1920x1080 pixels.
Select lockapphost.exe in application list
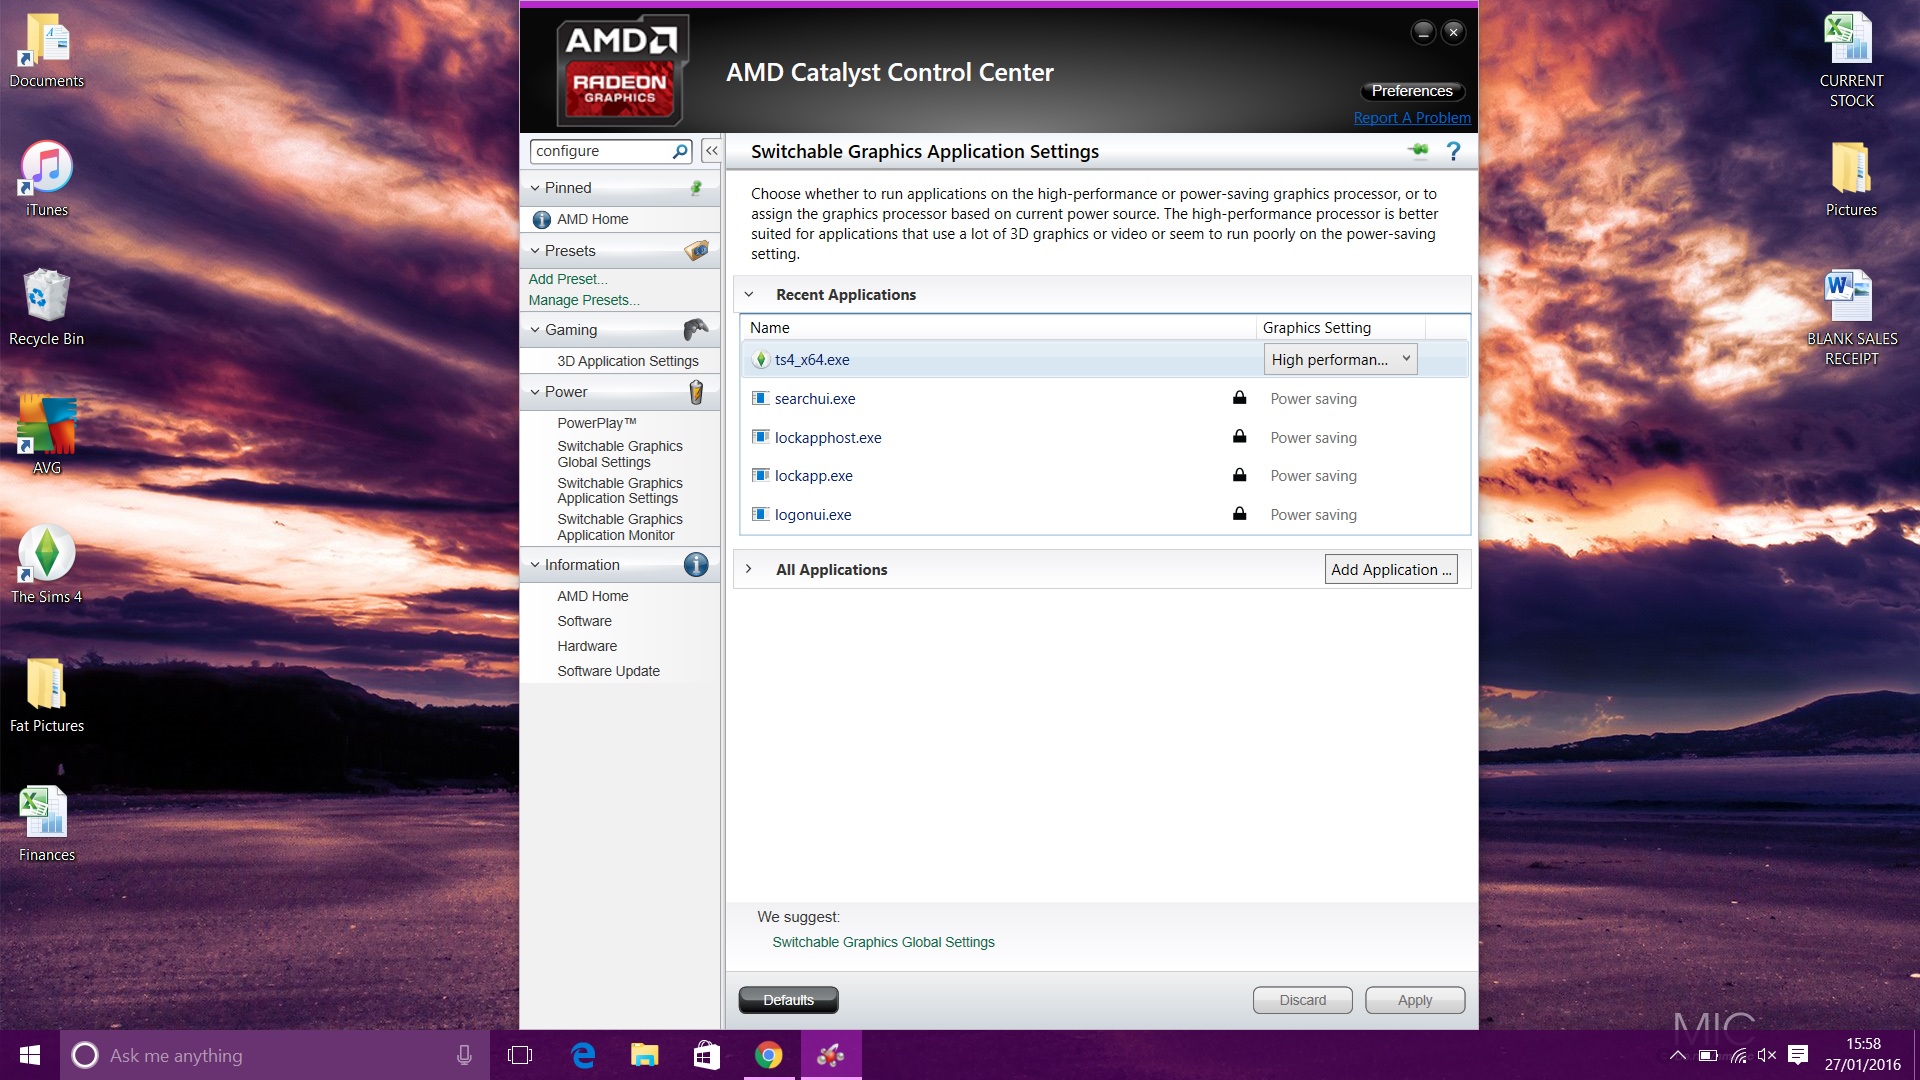(x=1105, y=437)
